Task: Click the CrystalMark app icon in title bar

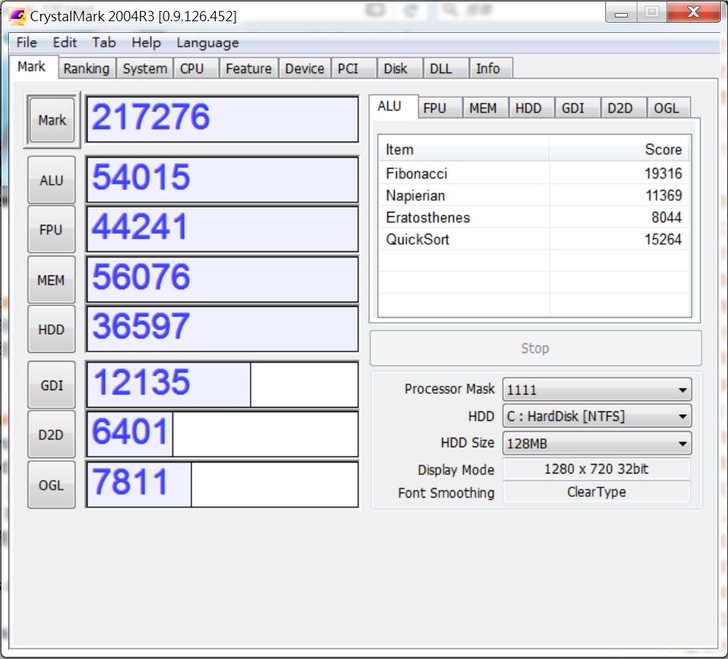Action: coord(17,16)
